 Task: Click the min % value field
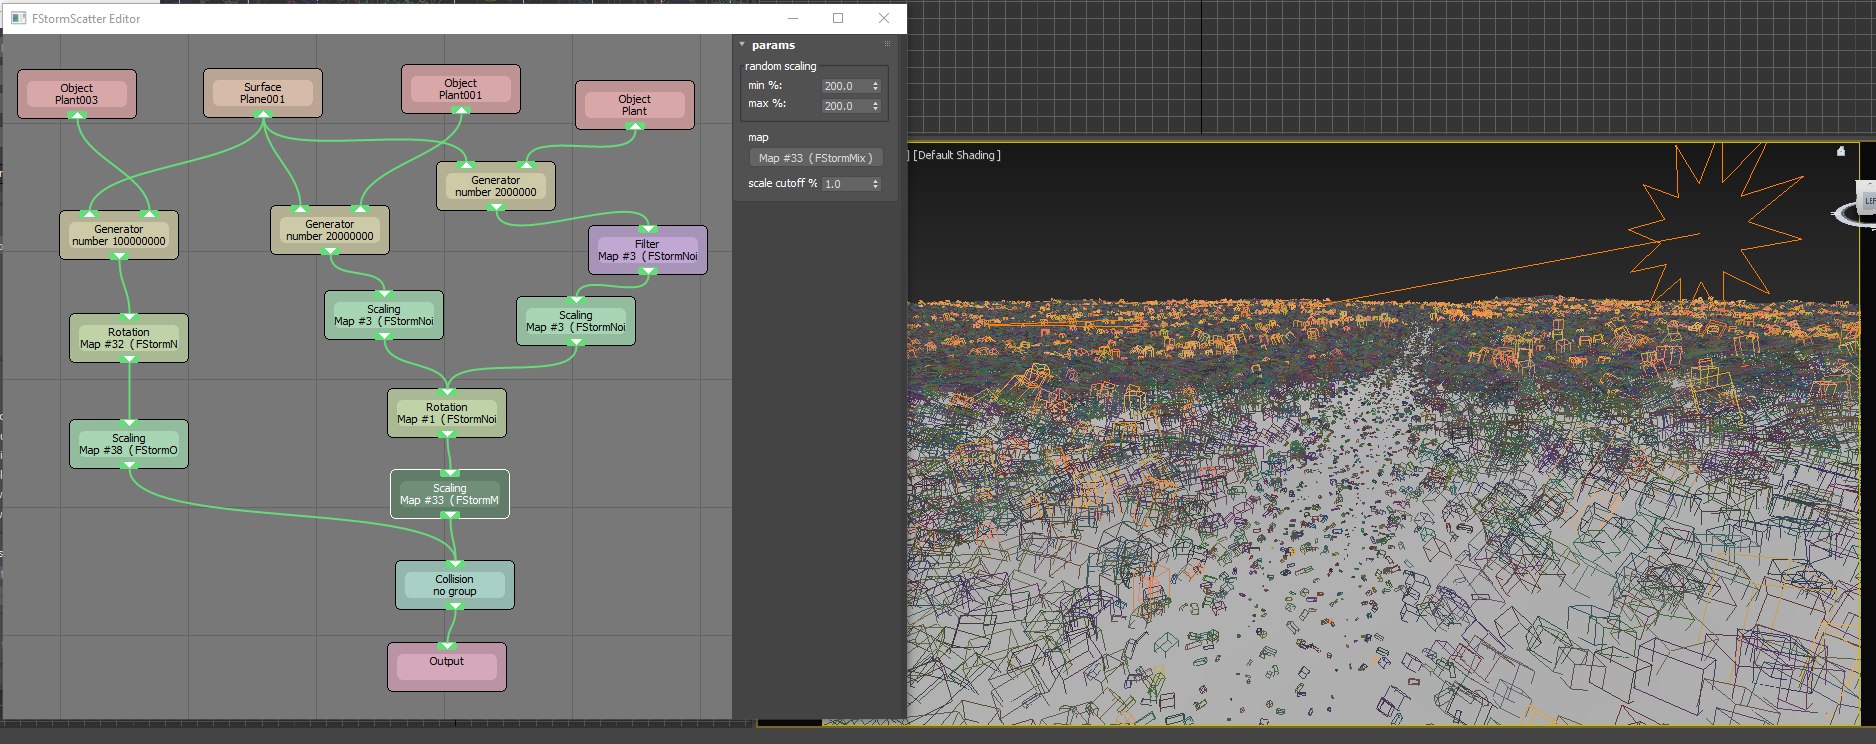[x=845, y=86]
